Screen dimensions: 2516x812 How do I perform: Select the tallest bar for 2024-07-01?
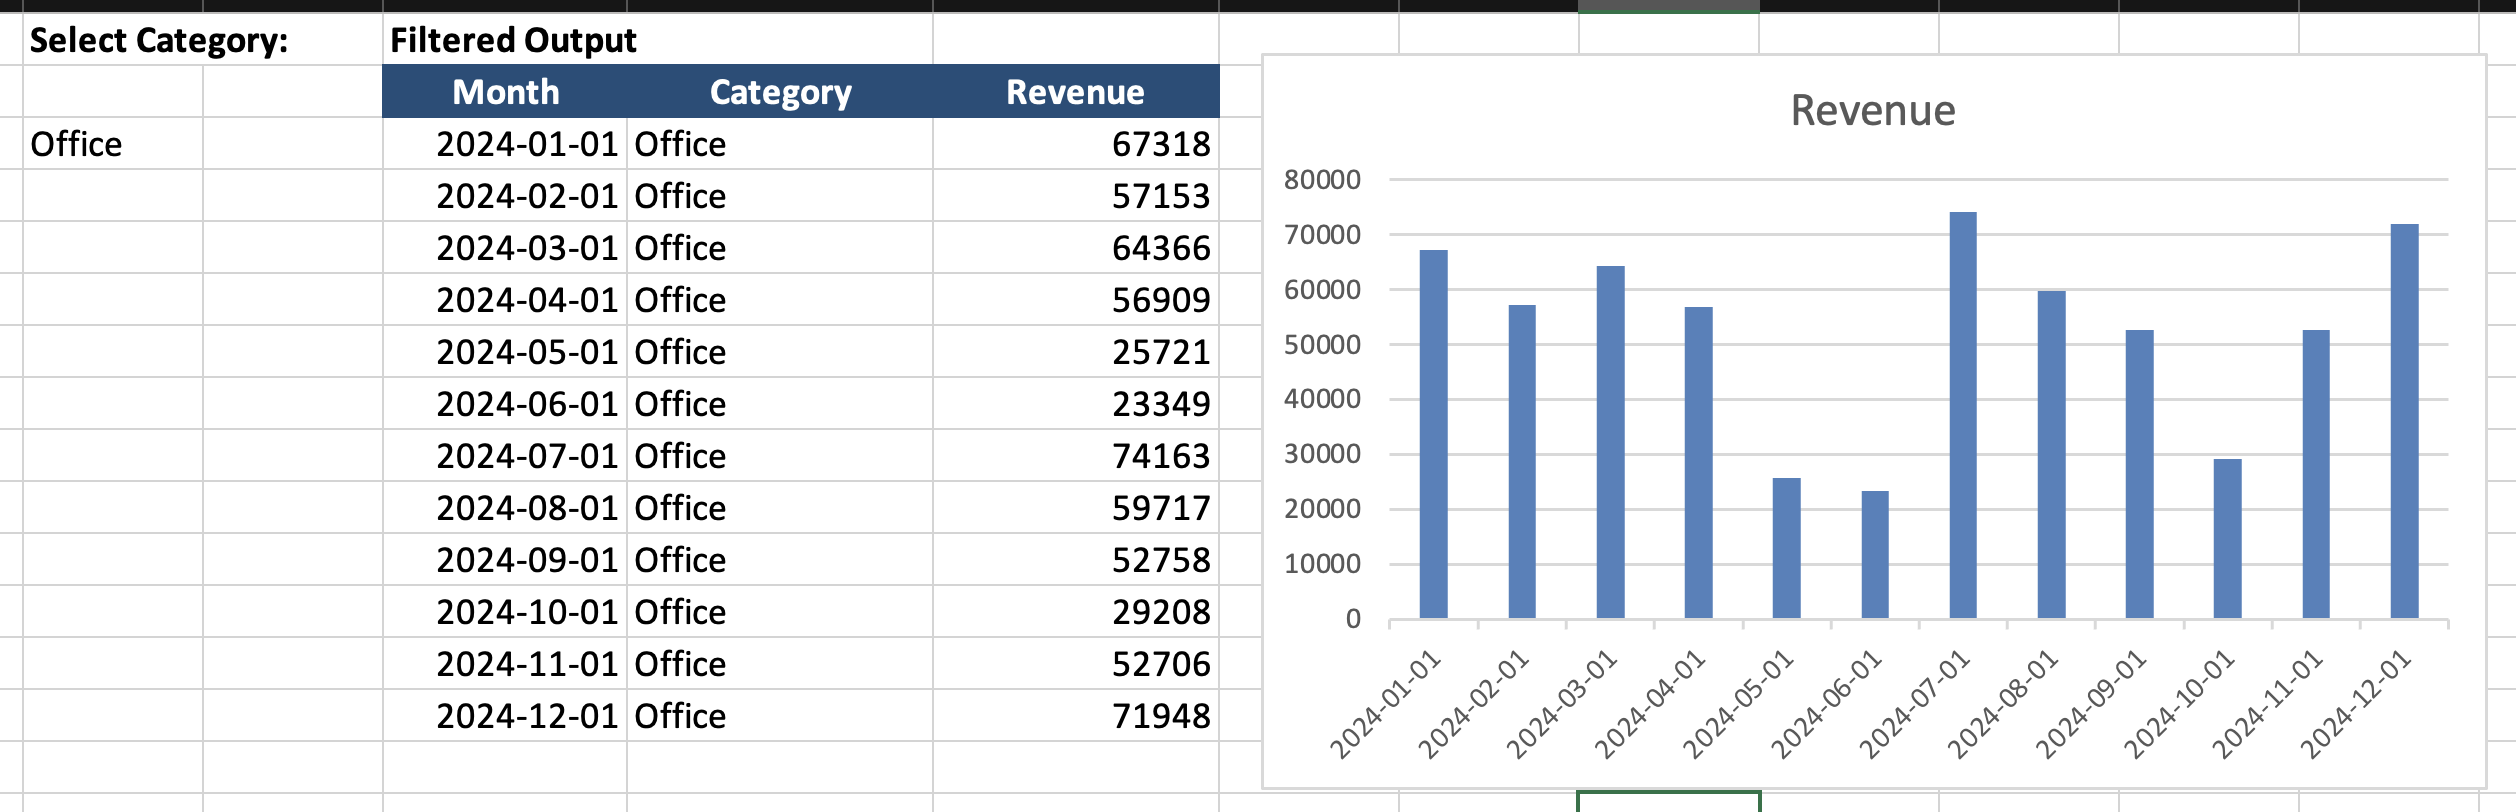1962,415
